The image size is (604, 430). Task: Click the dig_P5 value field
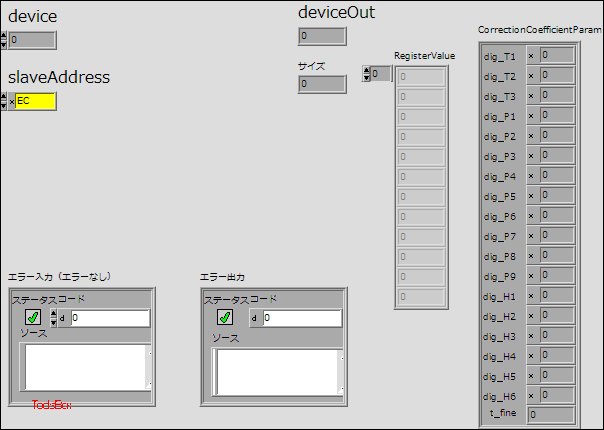point(557,196)
